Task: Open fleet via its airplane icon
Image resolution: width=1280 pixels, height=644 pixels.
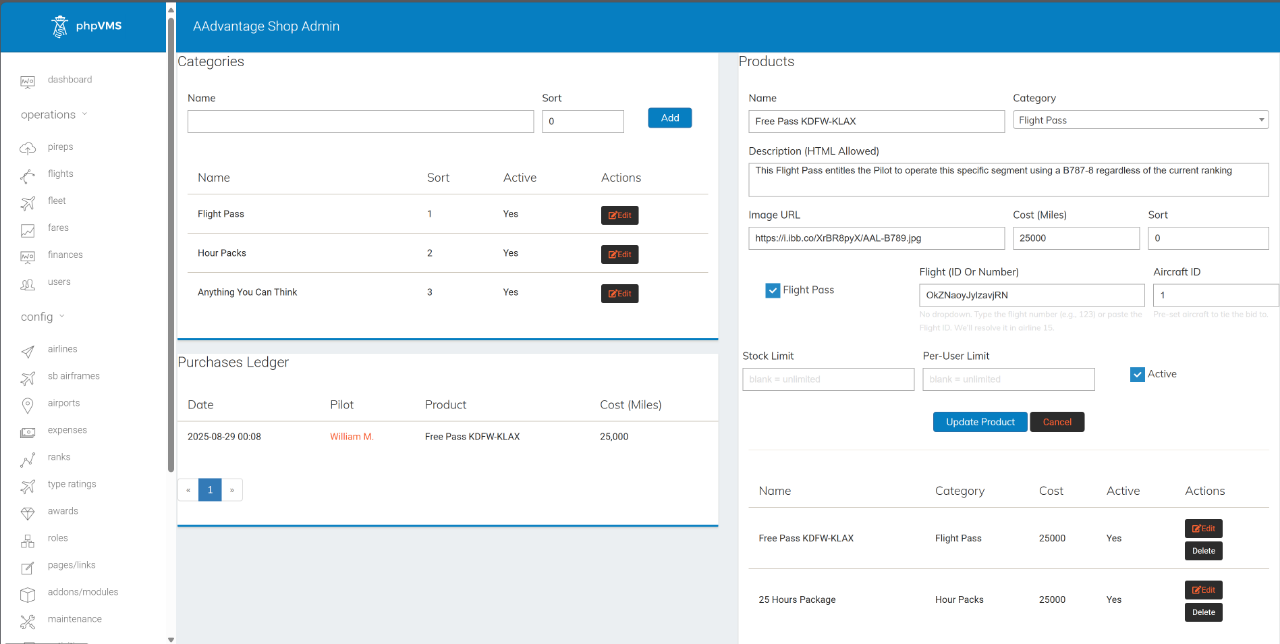Action: [x=28, y=202]
